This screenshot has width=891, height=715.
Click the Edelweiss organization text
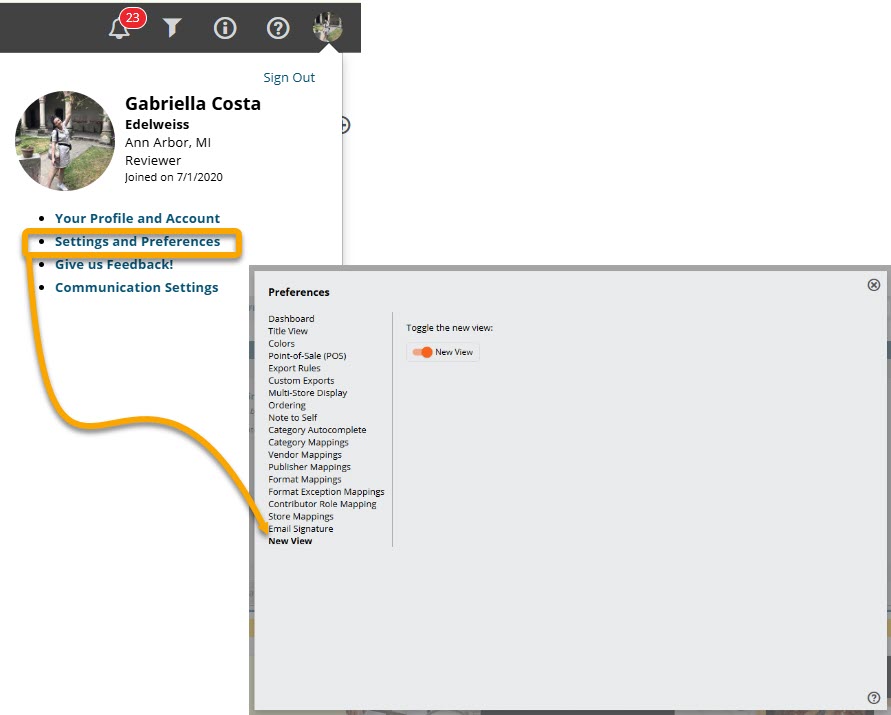click(x=157, y=124)
